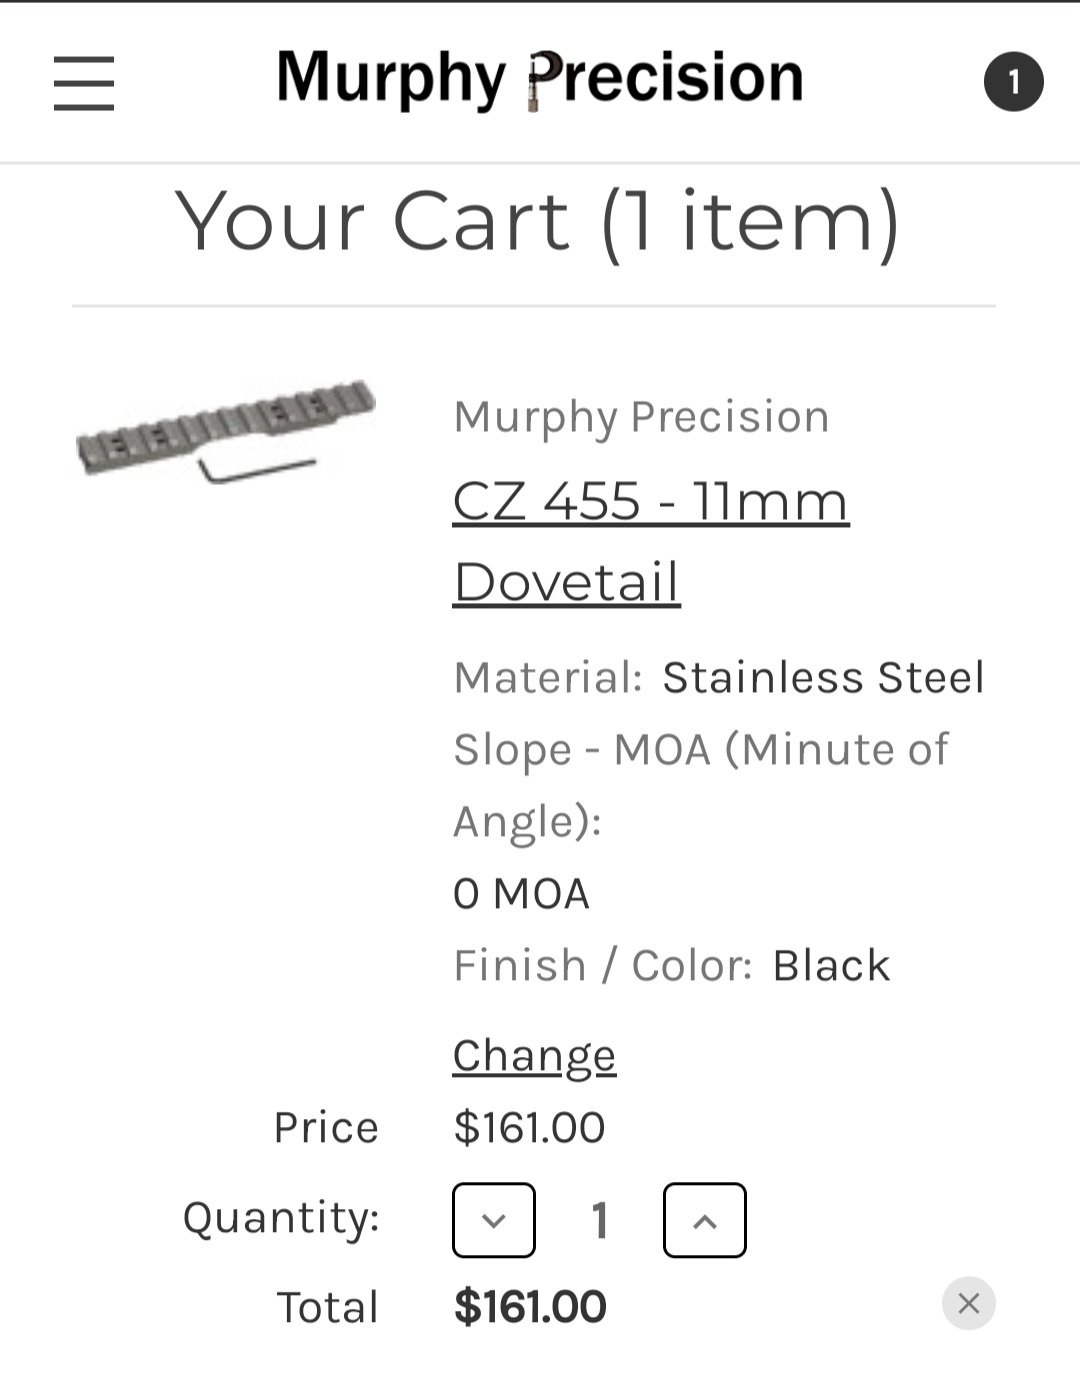
Task: Click the Stainless Steel material value
Action: coord(823,677)
